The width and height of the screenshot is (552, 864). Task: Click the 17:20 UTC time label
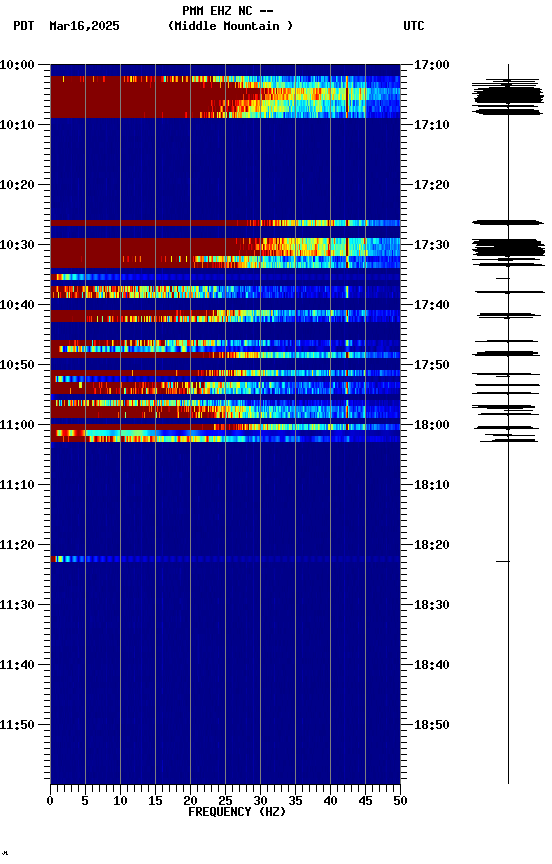pyautogui.click(x=431, y=185)
